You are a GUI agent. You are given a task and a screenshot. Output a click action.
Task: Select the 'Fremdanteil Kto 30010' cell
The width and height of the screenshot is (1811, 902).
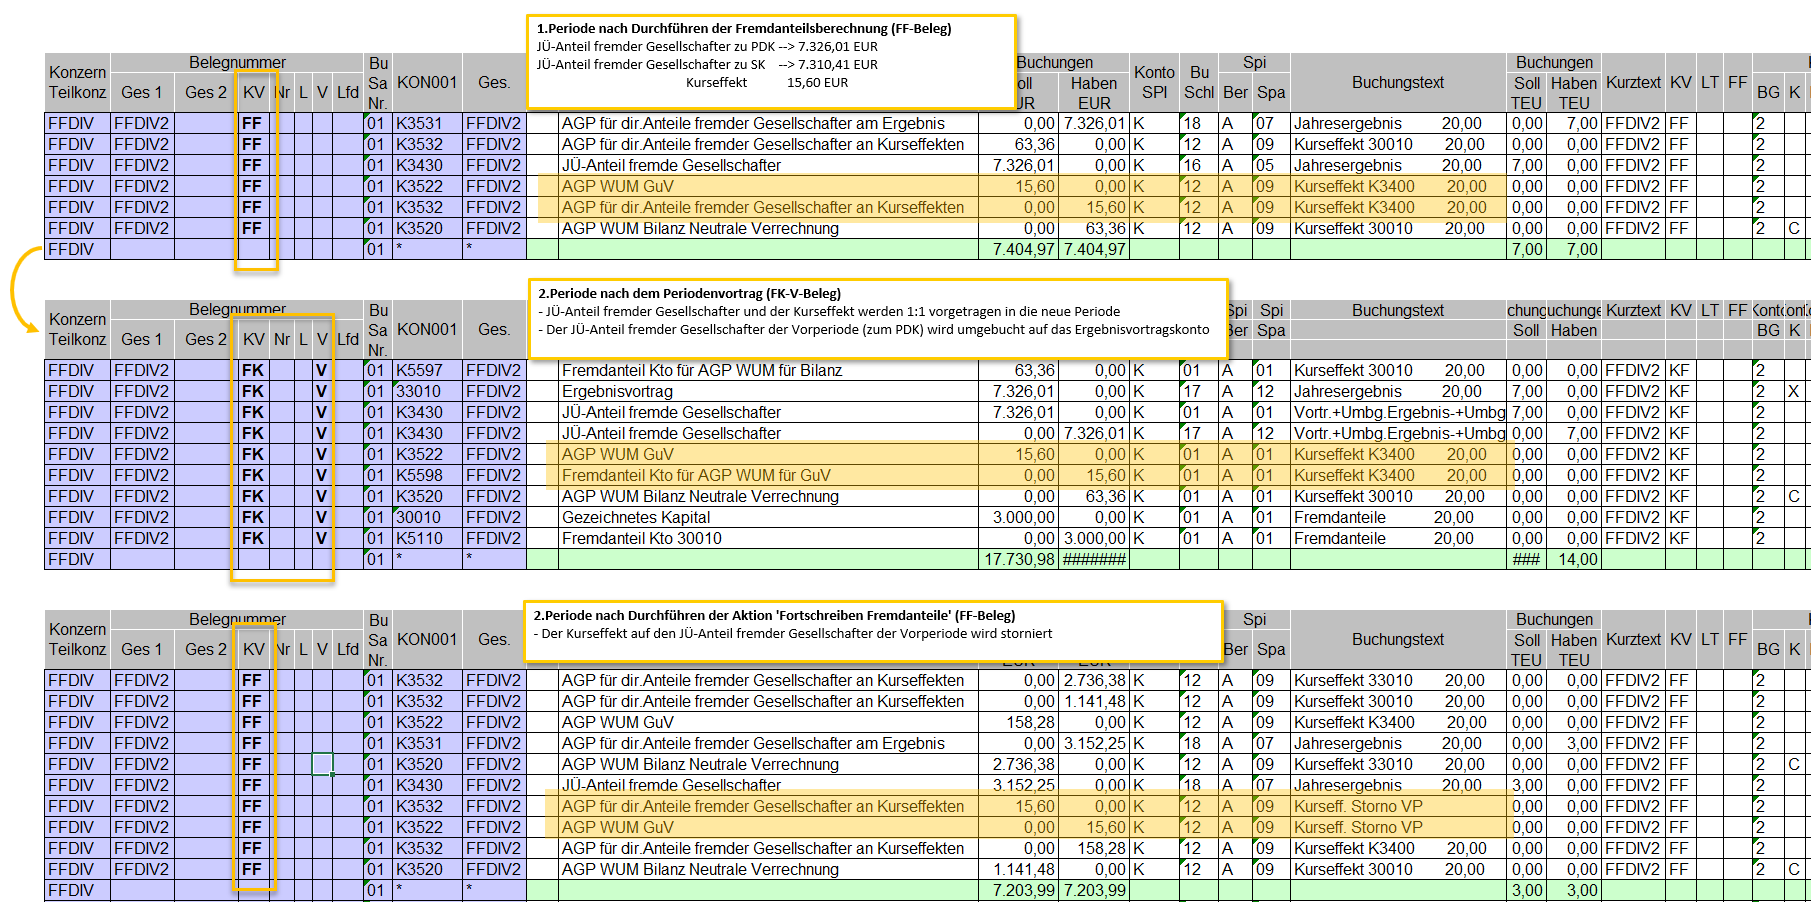tap(768, 538)
